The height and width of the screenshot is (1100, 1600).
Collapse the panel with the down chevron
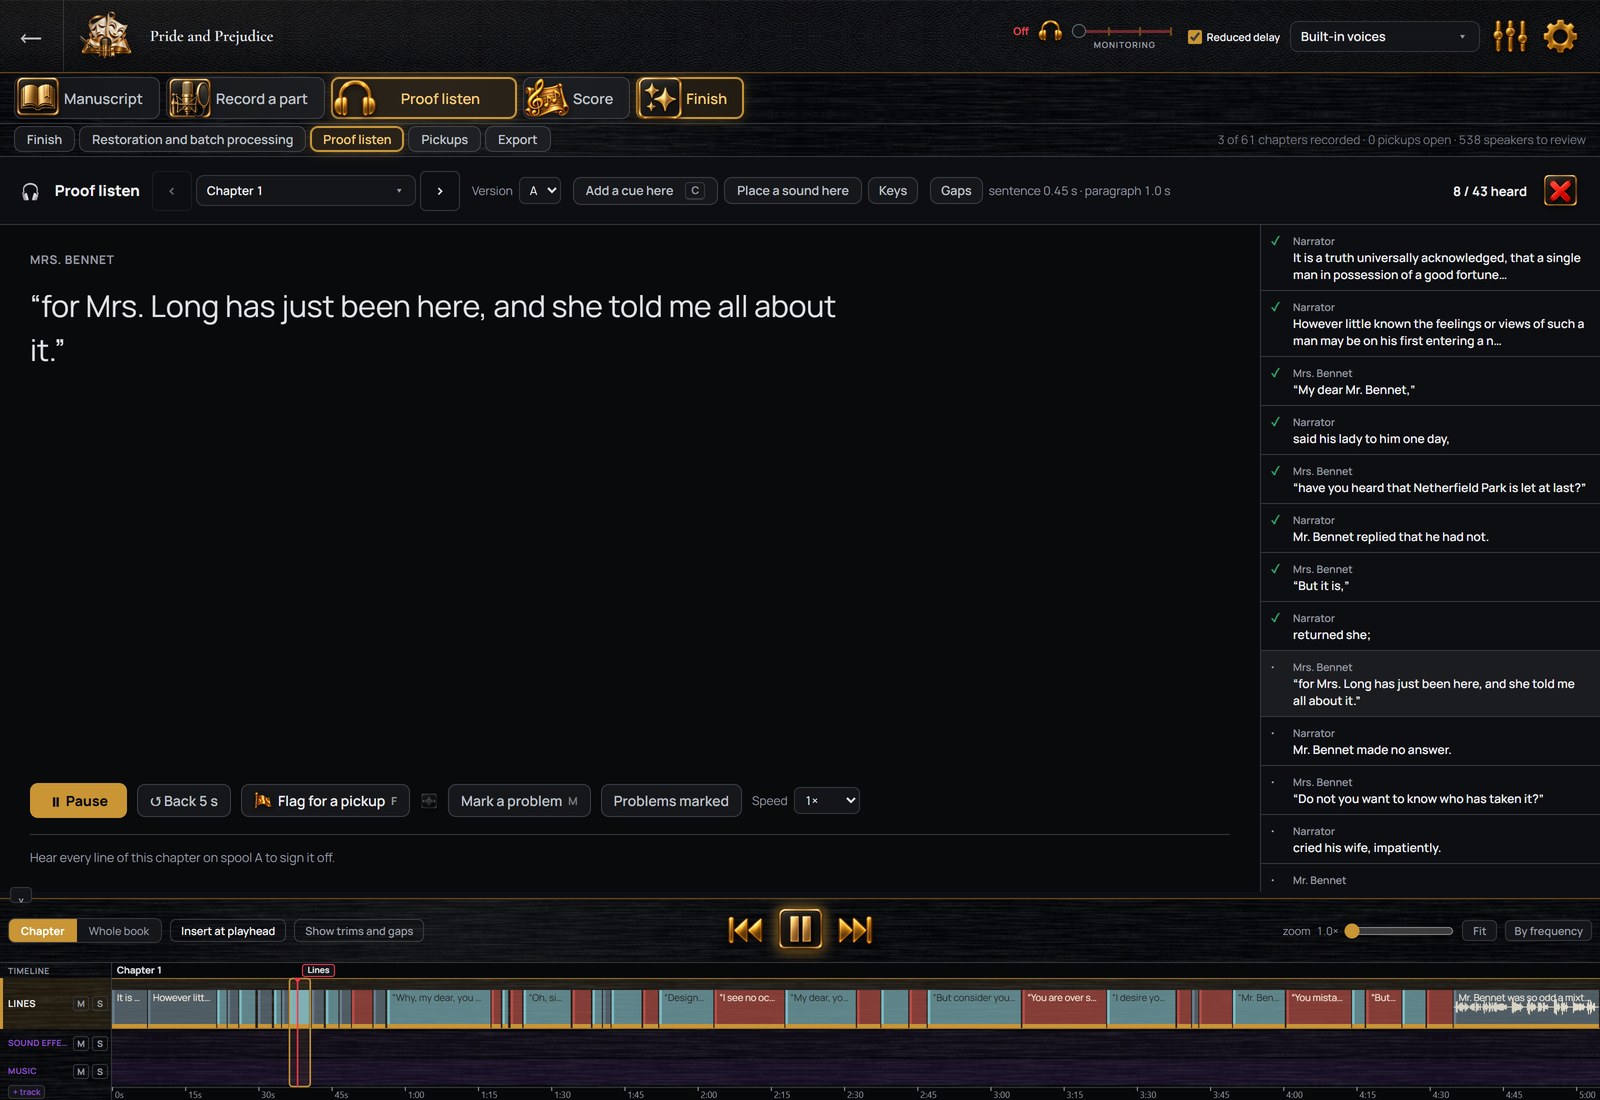pos(21,897)
